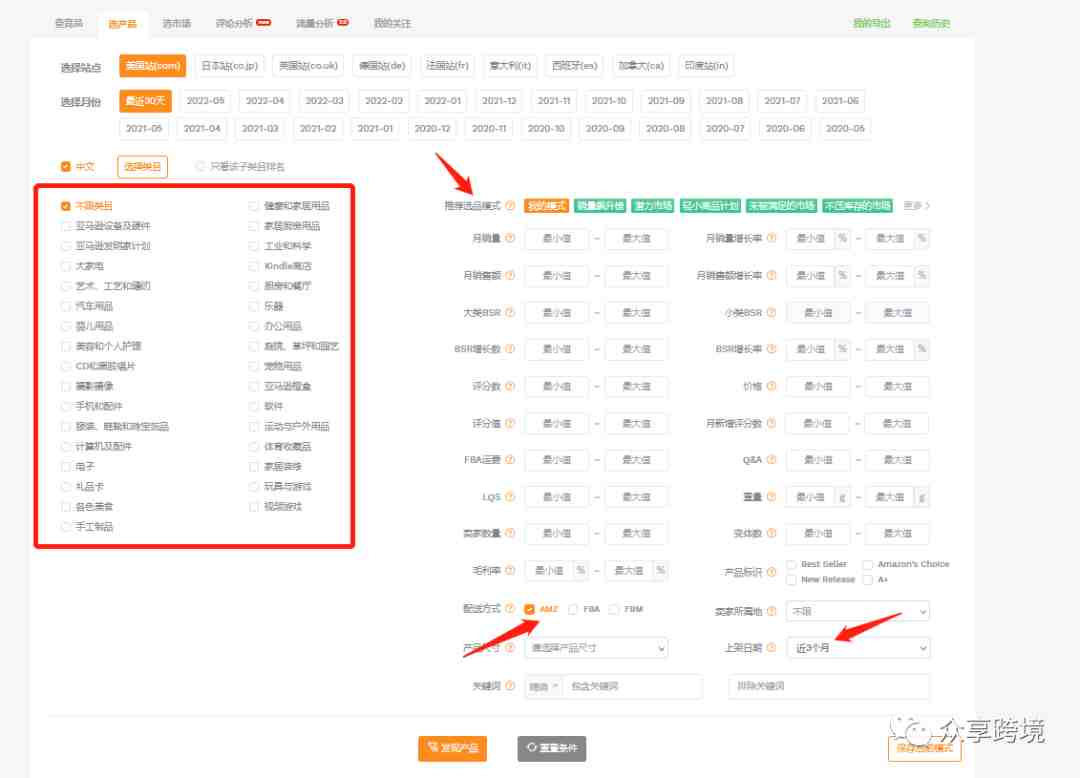The image size is (1080, 778).
Task: Open help icon beside BSR增长数 label
Action: 510,349
